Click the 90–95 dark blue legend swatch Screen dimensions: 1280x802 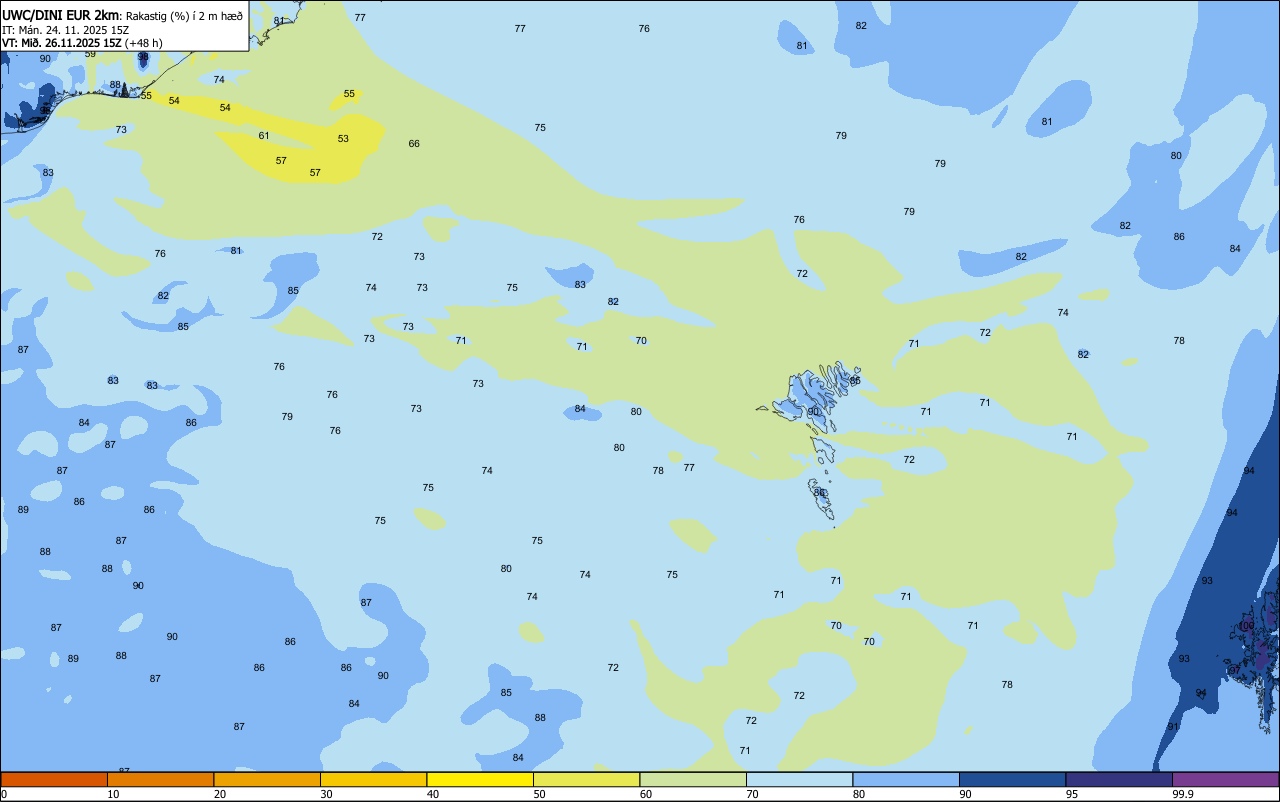pos(1012,779)
